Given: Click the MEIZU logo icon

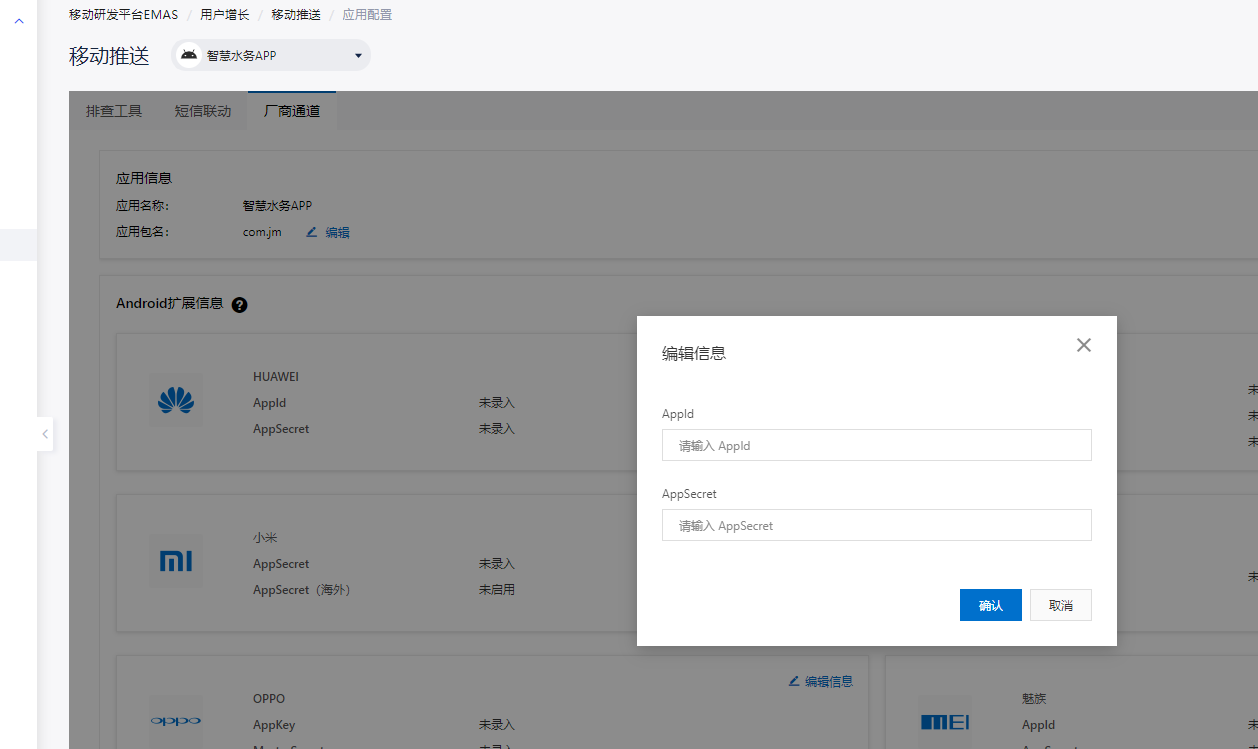Looking at the screenshot, I should tap(944, 721).
